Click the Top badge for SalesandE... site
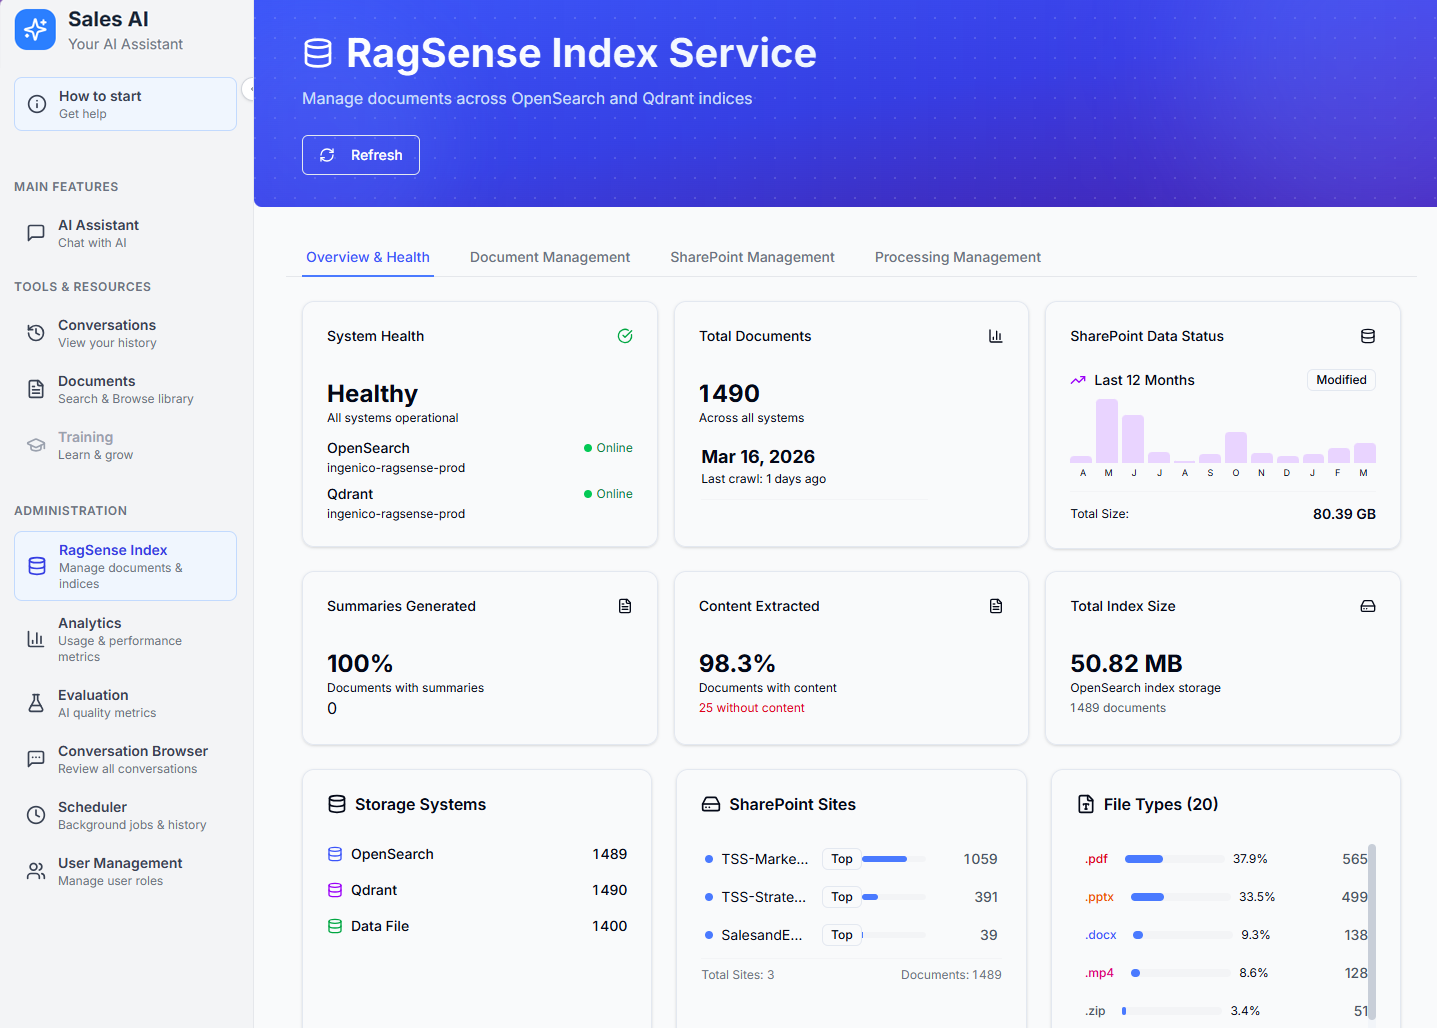 click(842, 935)
